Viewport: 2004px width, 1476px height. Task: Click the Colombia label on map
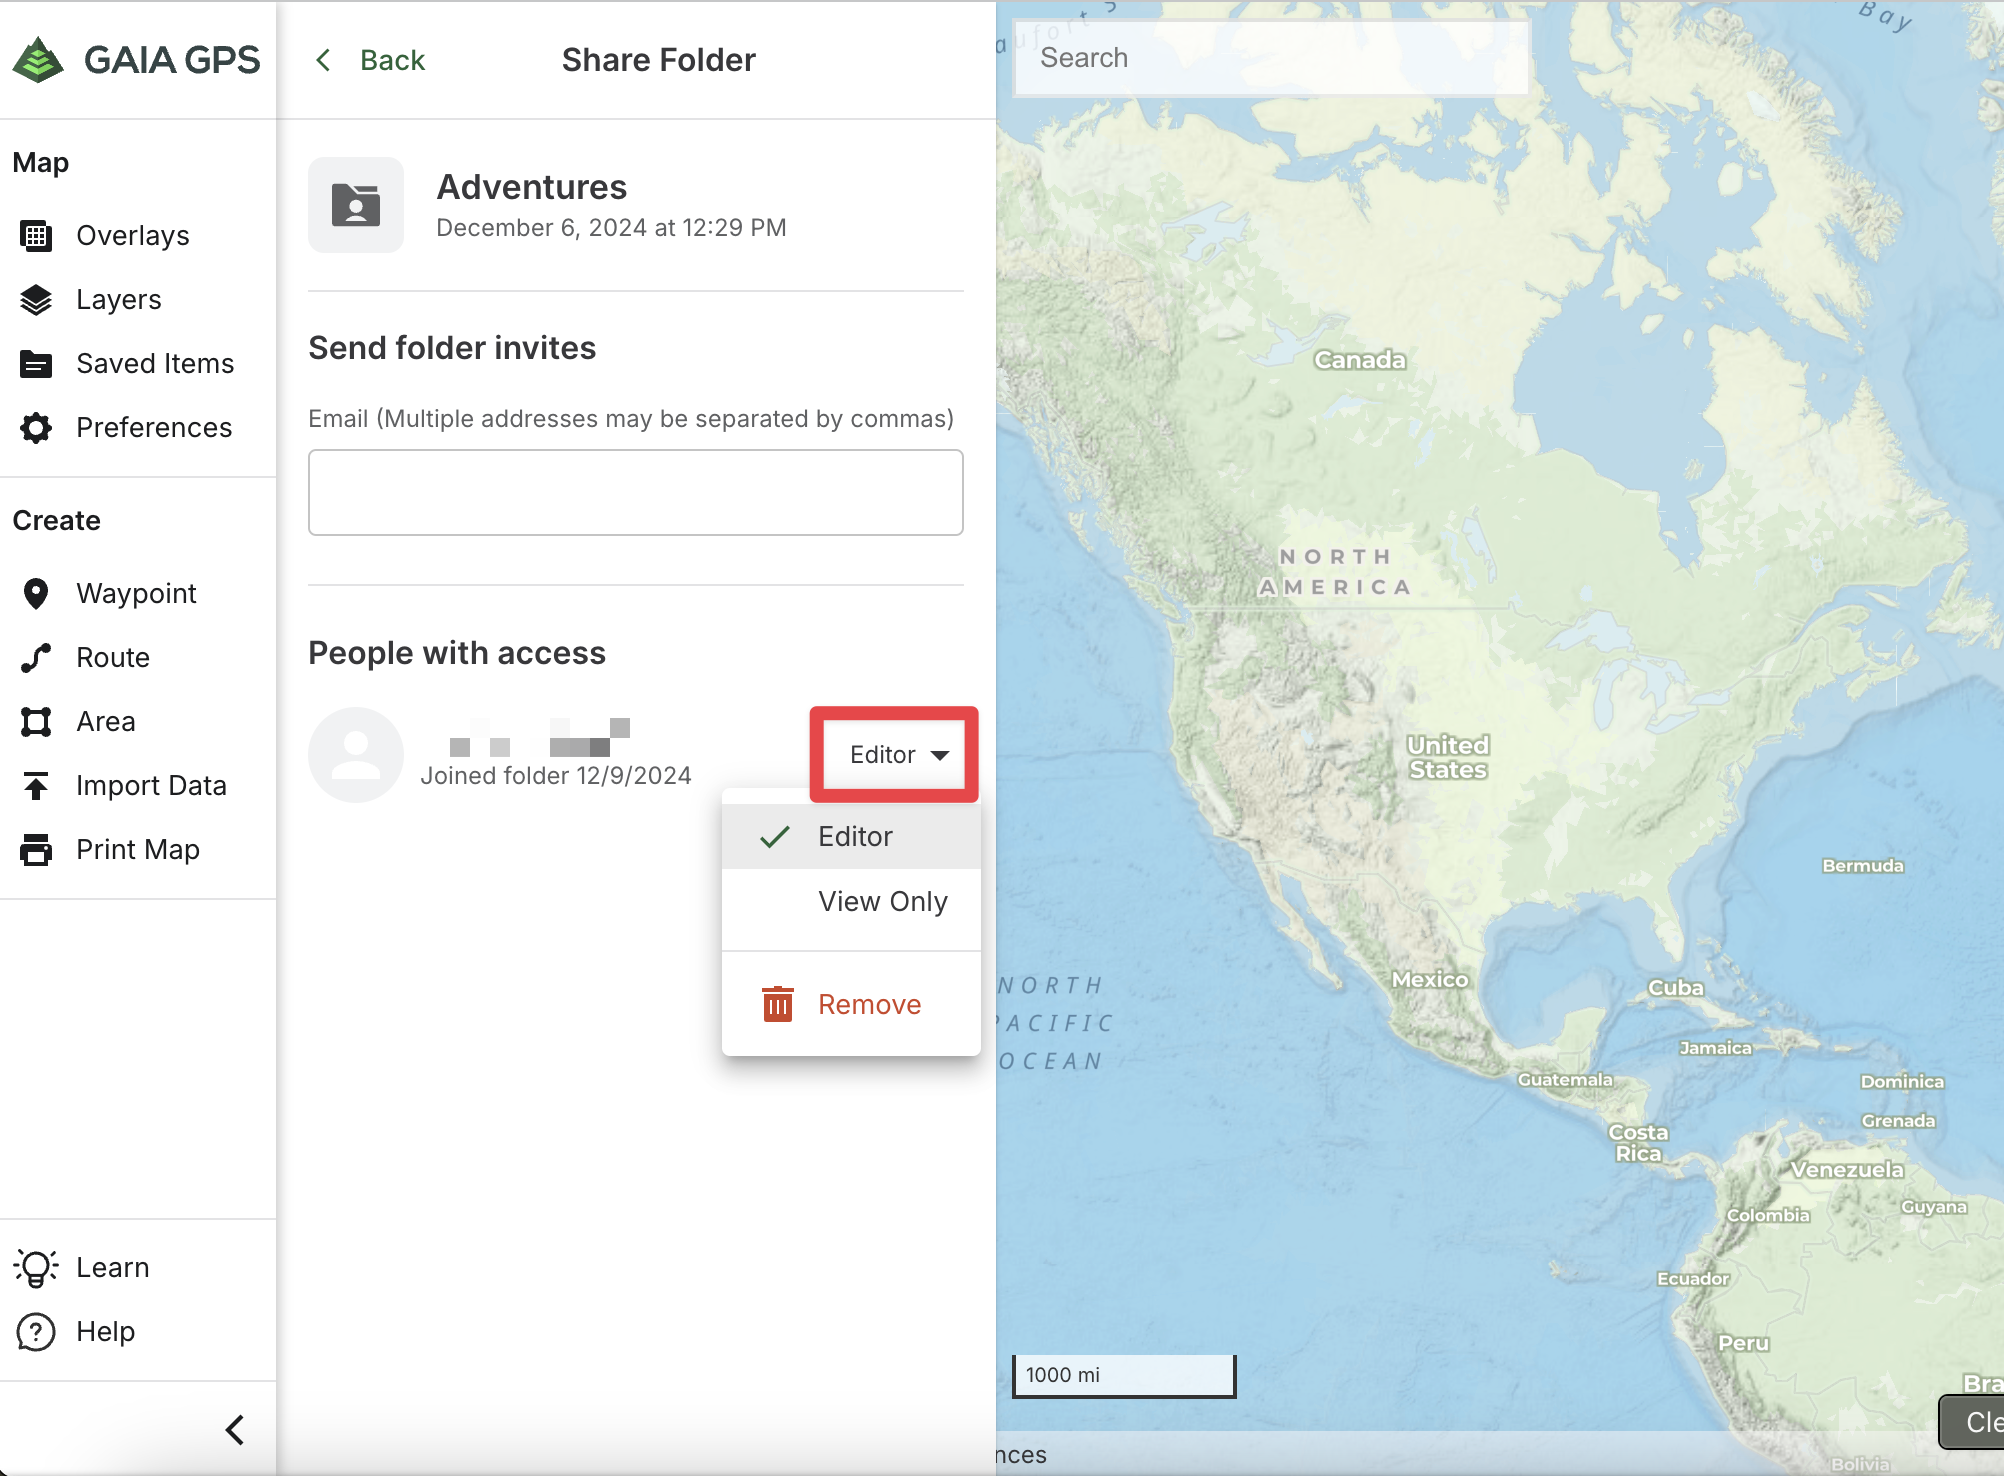click(x=1768, y=1215)
